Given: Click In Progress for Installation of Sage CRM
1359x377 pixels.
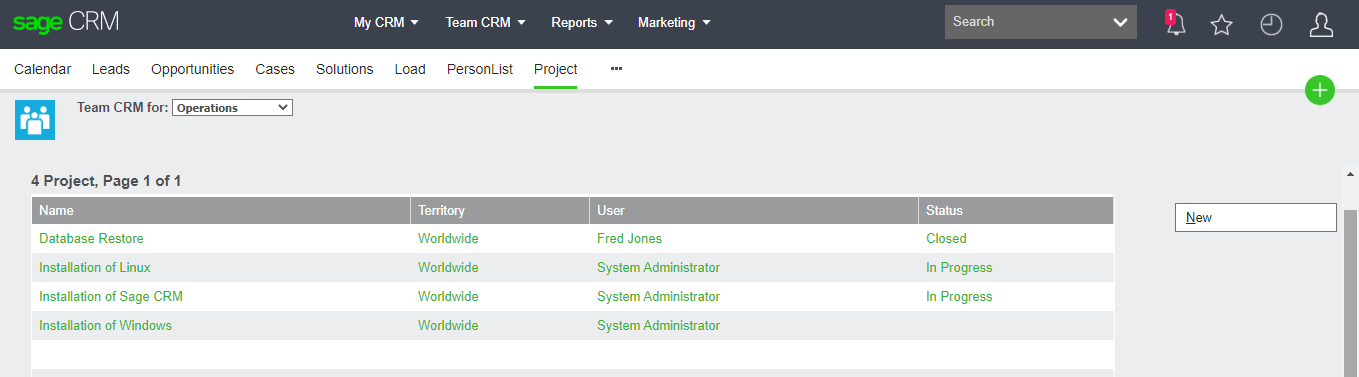Looking at the screenshot, I should 959,296.
